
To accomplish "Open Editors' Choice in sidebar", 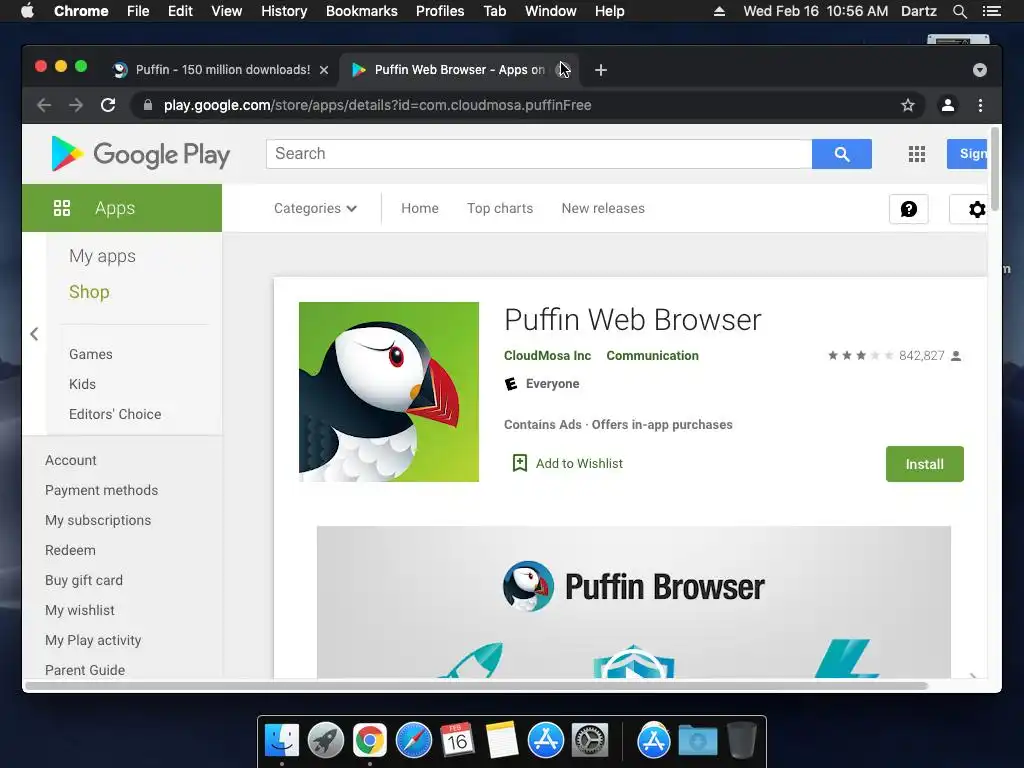I will click(115, 414).
